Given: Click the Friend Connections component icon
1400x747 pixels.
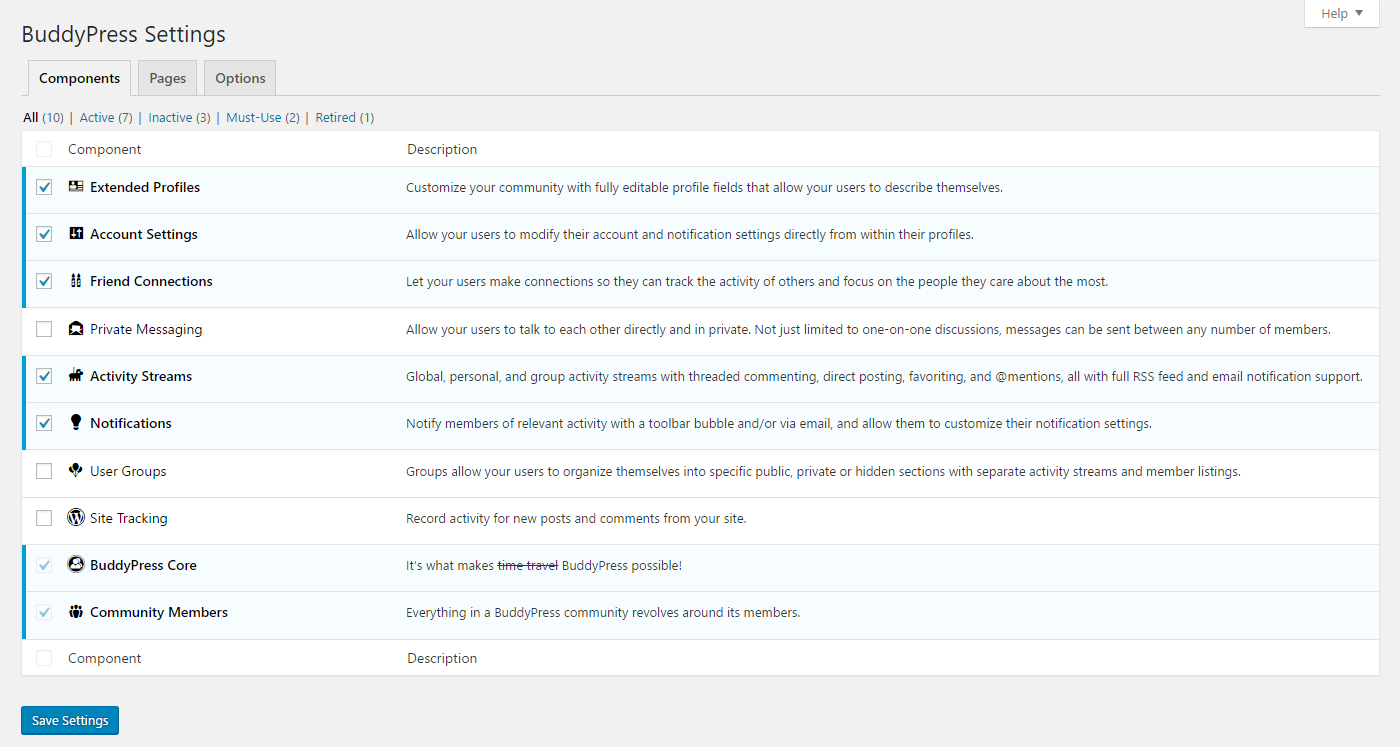Looking at the screenshot, I should [x=76, y=281].
